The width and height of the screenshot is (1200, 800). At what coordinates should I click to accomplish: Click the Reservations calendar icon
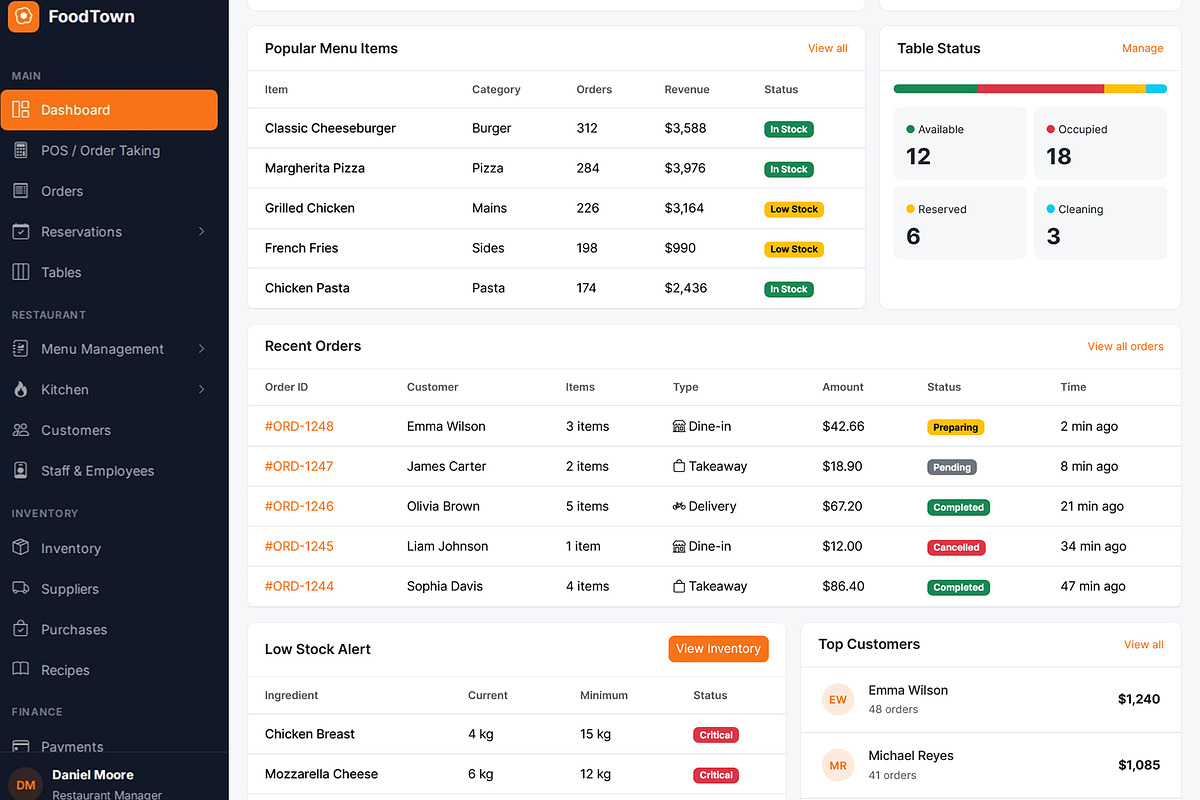21,231
